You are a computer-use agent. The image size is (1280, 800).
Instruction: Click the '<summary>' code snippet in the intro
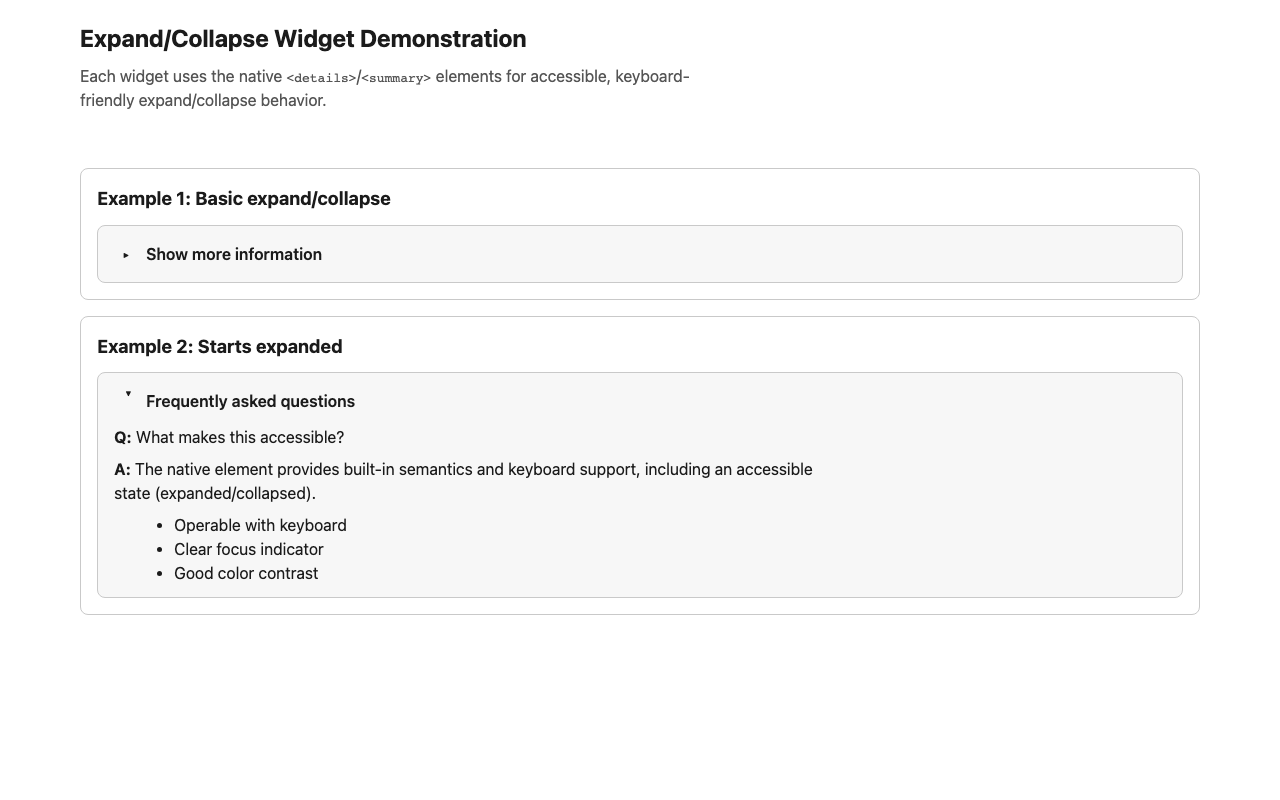coord(395,77)
